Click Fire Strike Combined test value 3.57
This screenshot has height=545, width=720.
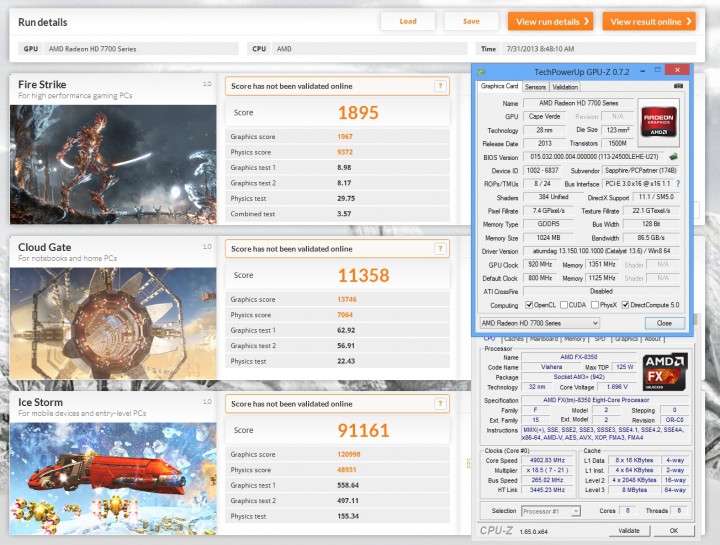click(344, 214)
